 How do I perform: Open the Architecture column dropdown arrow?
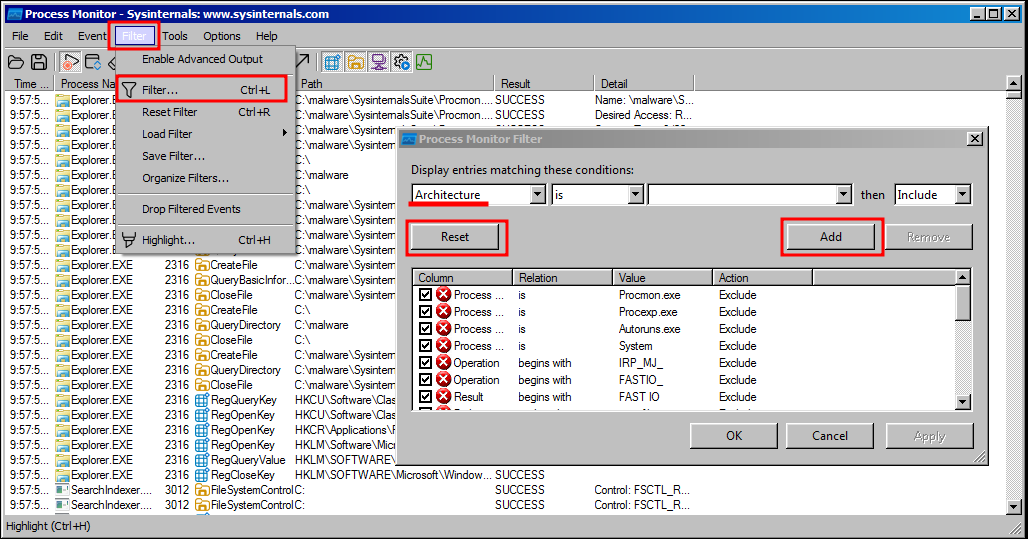pyautogui.click(x=538, y=195)
